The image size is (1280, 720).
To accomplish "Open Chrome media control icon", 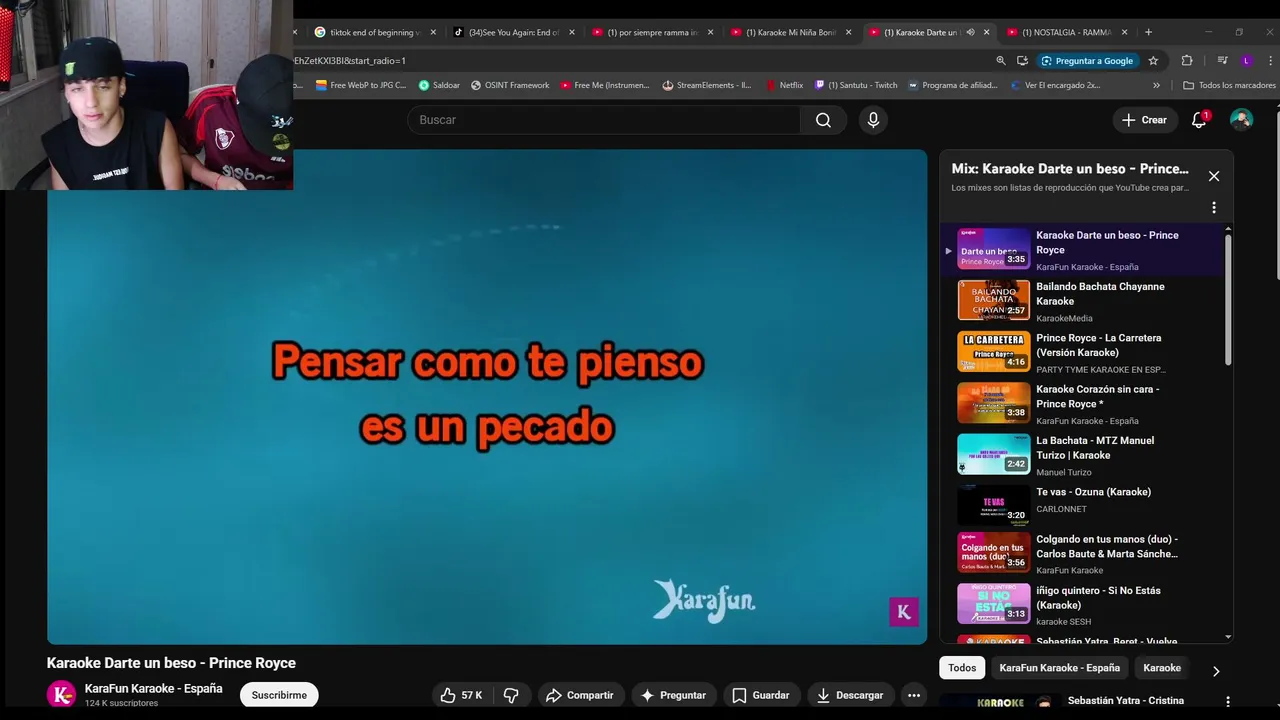I will pyautogui.click(x=1222, y=61).
